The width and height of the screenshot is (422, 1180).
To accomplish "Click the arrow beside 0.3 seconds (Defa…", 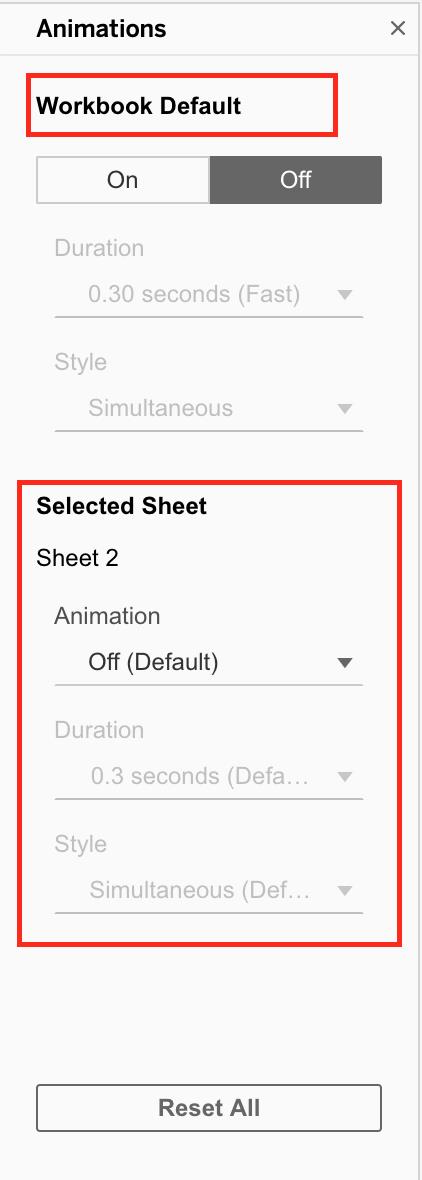I will point(345,777).
